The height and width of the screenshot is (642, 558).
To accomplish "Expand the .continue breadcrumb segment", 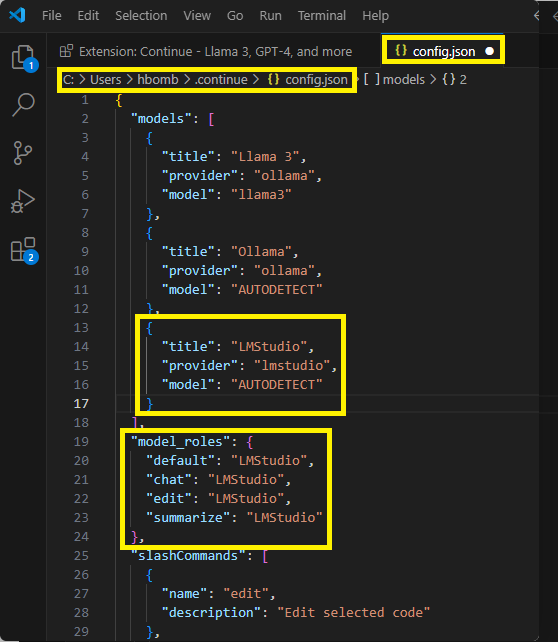I will point(221,79).
